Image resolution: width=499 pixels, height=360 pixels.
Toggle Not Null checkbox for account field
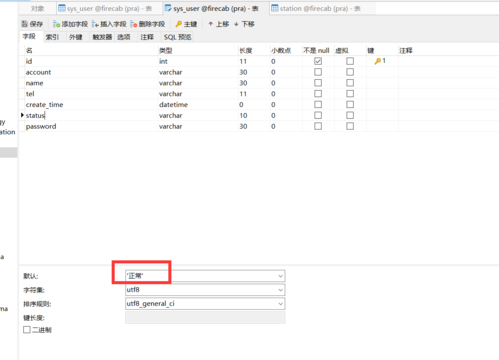pos(318,72)
